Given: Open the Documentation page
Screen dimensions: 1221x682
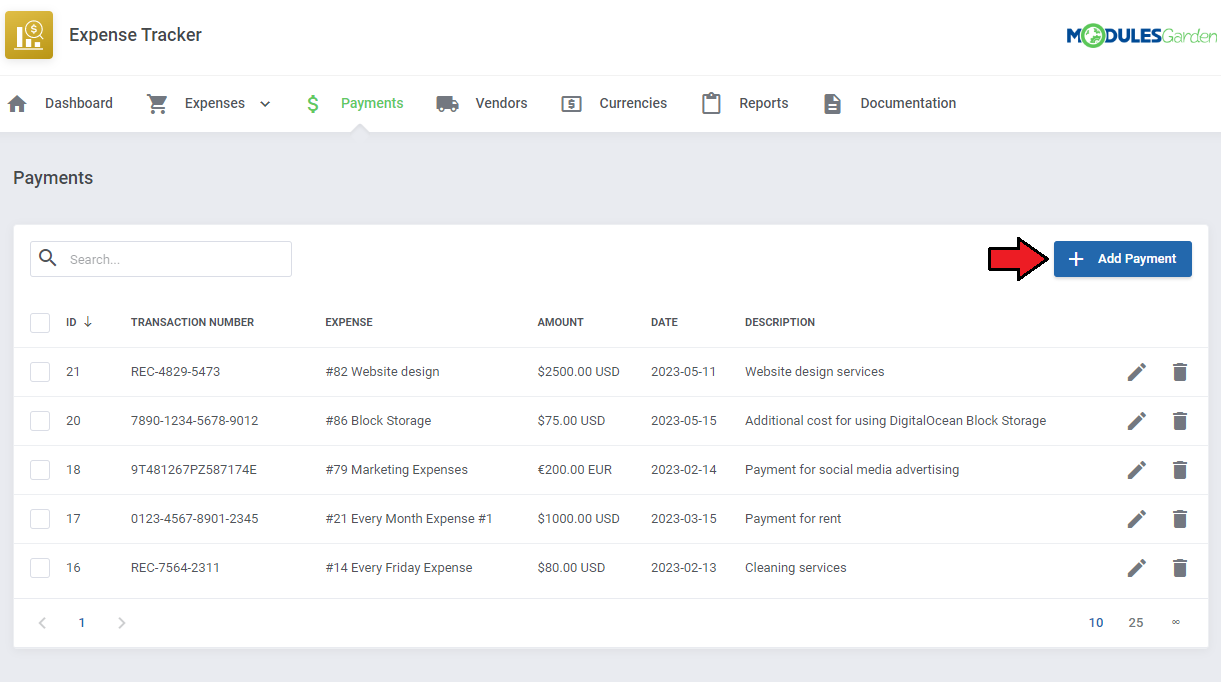Looking at the screenshot, I should 908,103.
